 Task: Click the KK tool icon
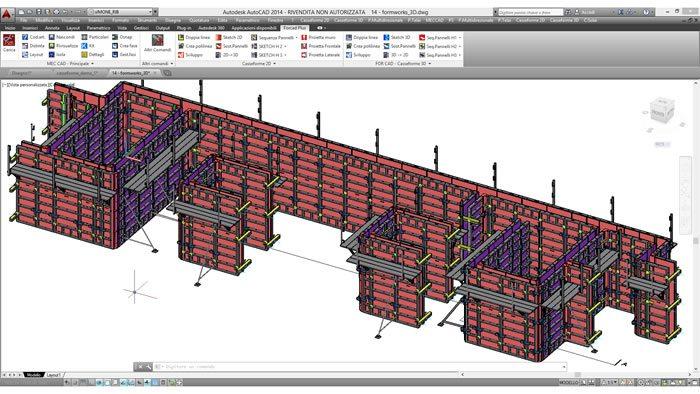88,46
